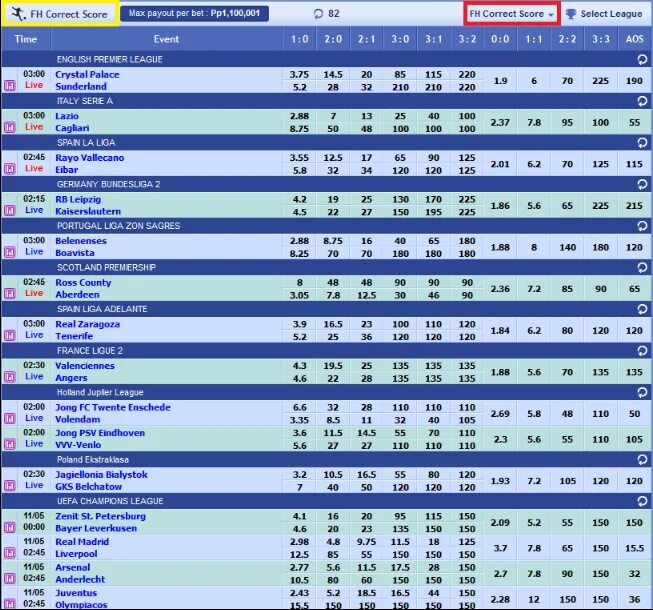Image resolution: width=653 pixels, height=610 pixels.
Task: Select Zenit match 1:1 odds 5.2
Action: [534, 523]
